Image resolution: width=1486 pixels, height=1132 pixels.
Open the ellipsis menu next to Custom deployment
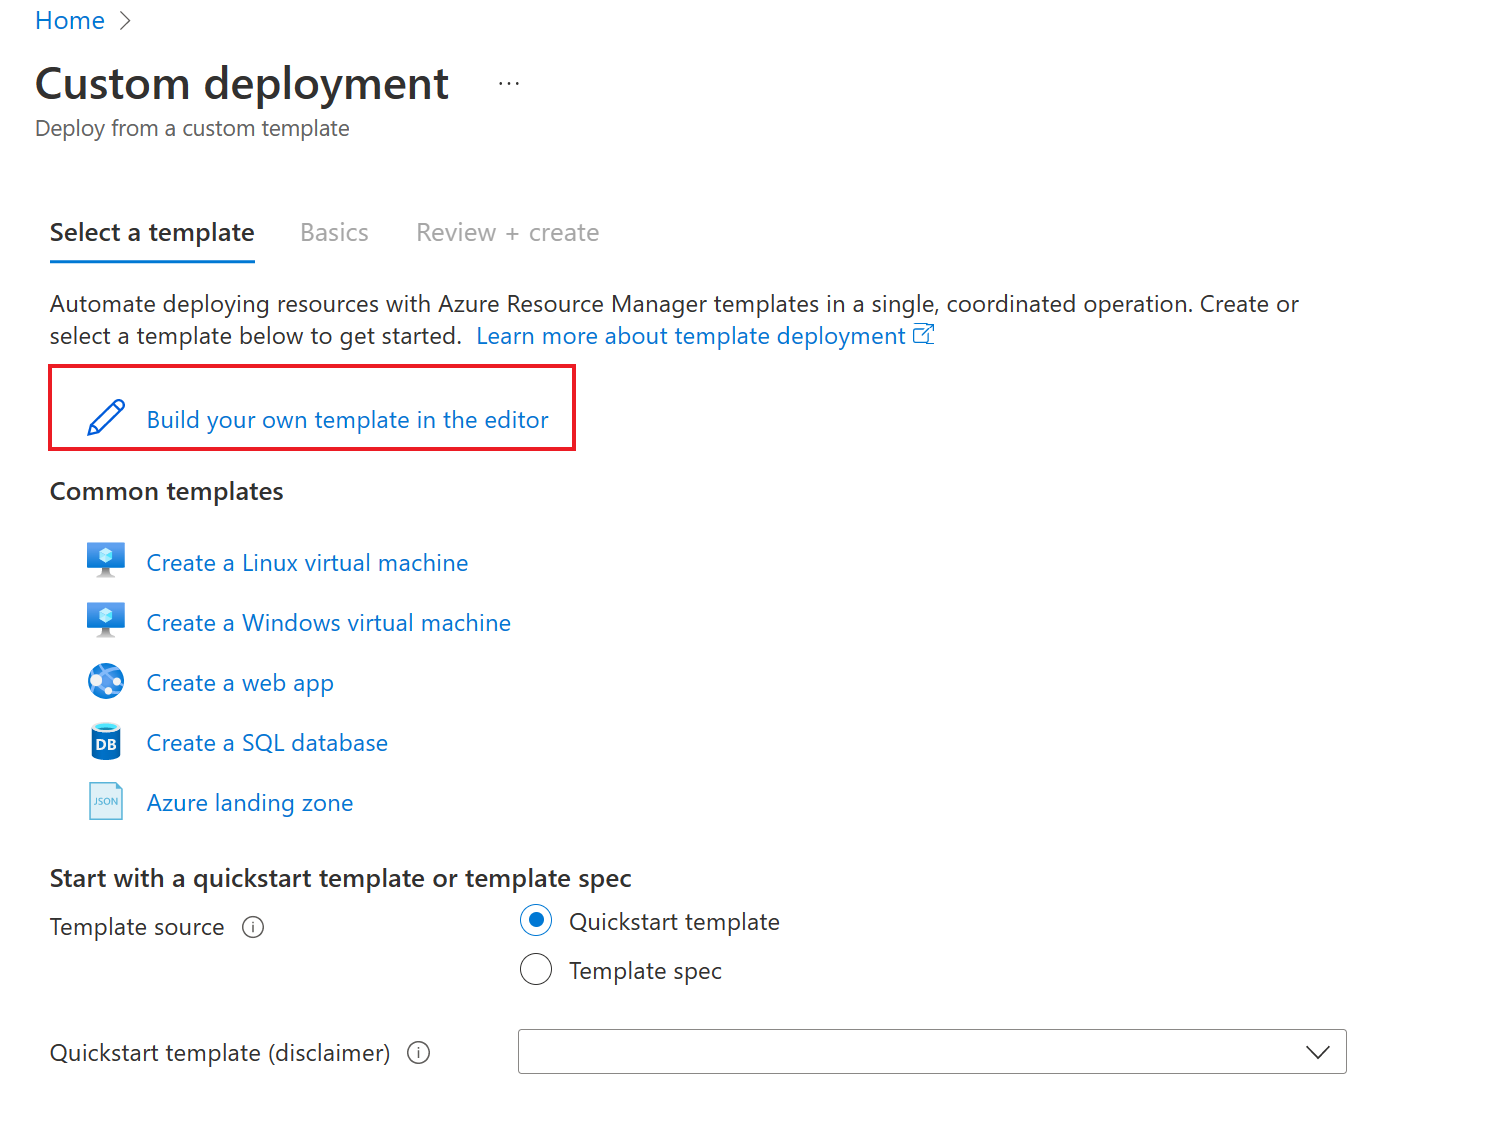pyautogui.click(x=509, y=82)
